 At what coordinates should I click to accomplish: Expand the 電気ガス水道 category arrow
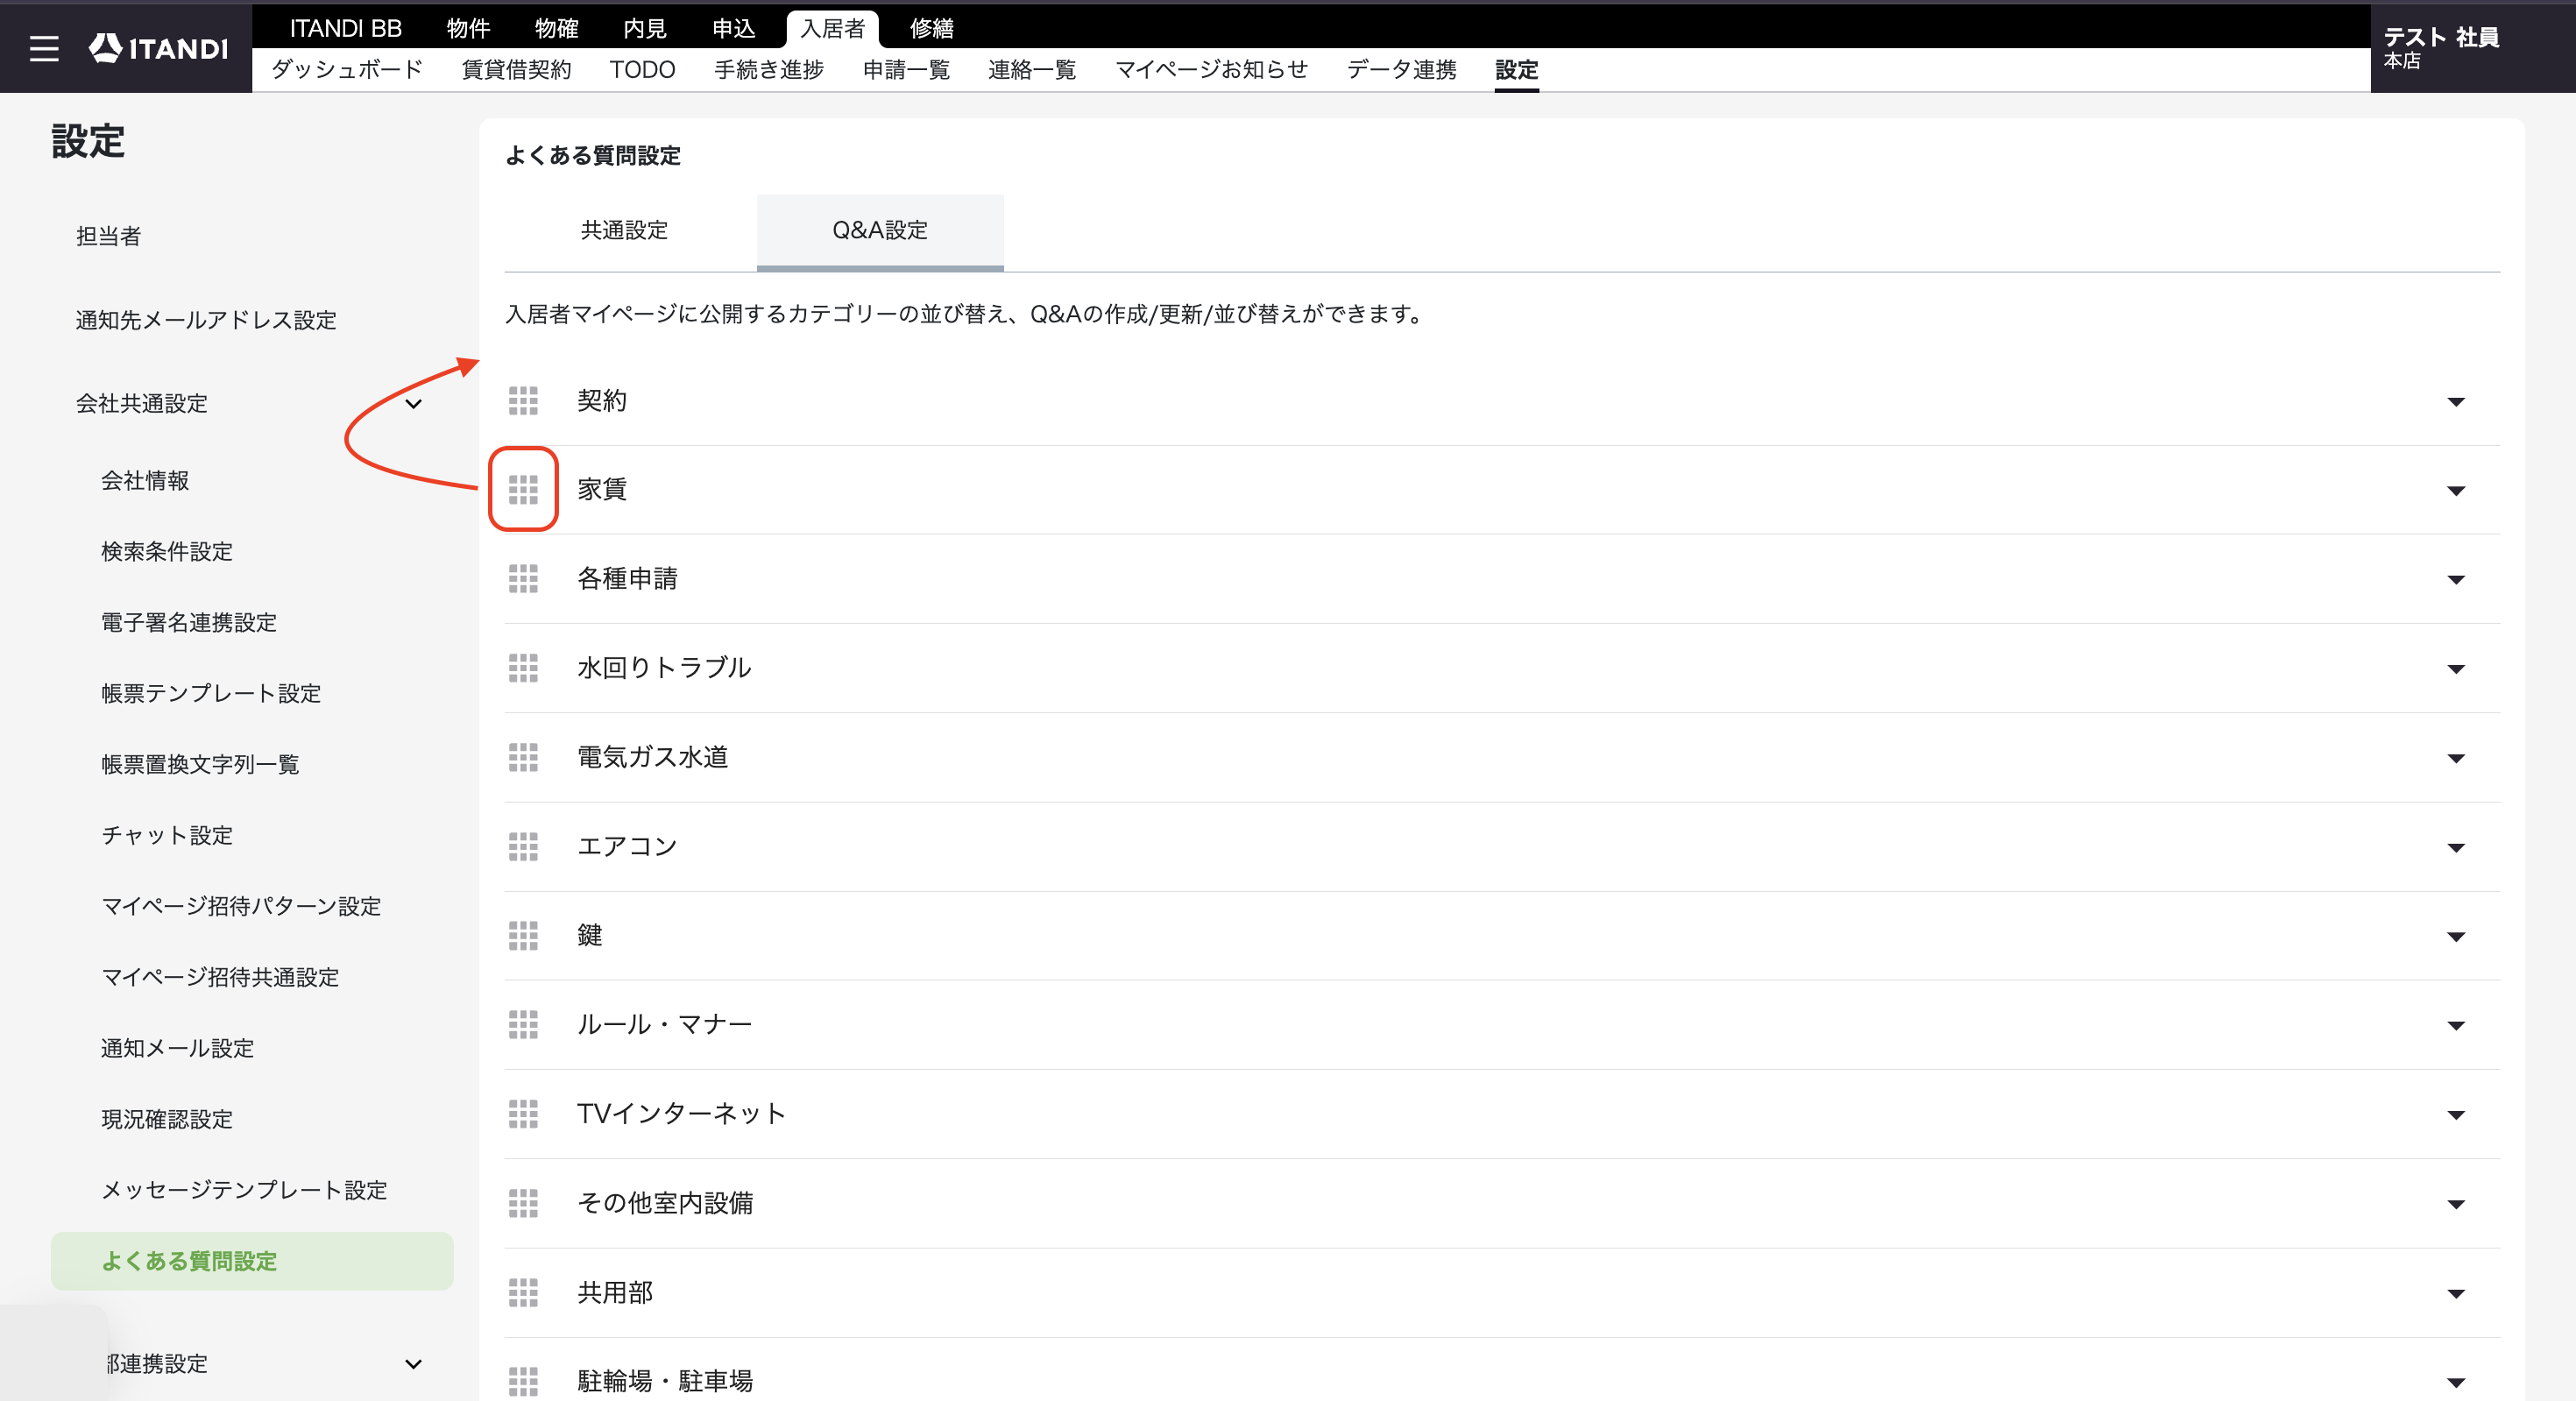[2455, 758]
